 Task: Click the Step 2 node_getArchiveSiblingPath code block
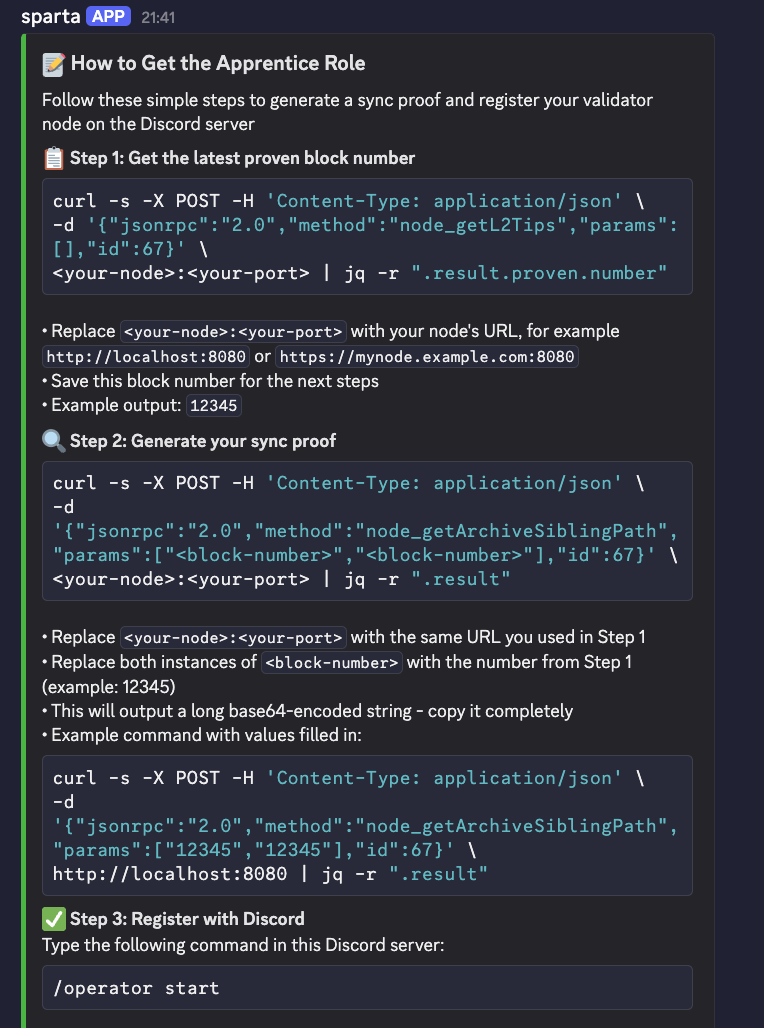coord(367,530)
